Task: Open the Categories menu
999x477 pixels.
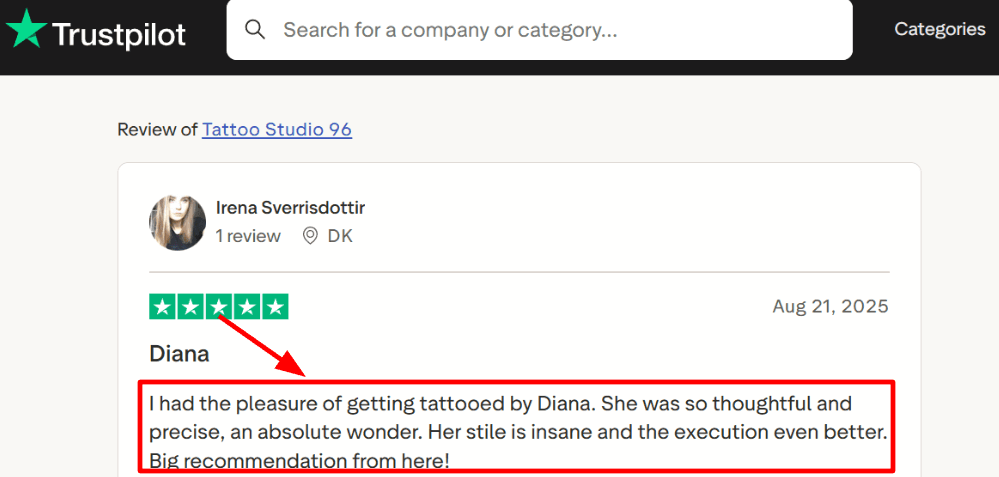Action: (939, 29)
